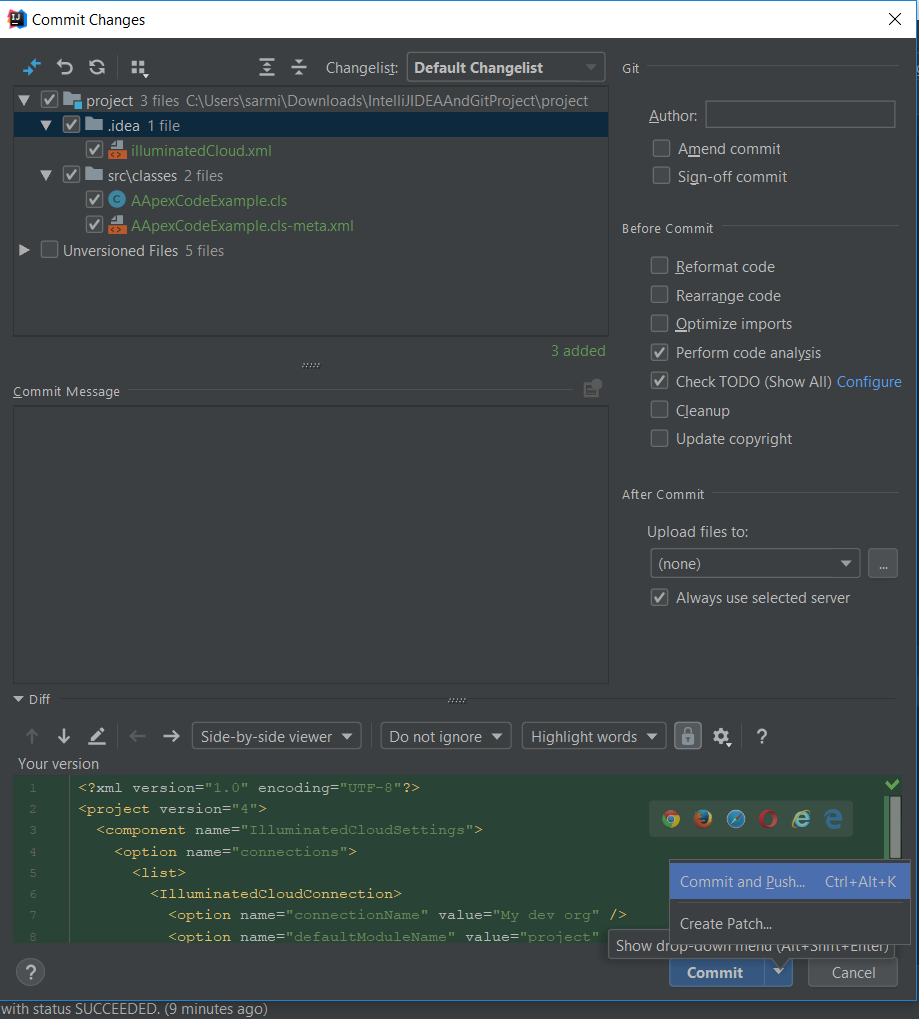Screen dimensions: 919x1019
Task: Choose Create Patch from the menu
Action: [x=726, y=924]
